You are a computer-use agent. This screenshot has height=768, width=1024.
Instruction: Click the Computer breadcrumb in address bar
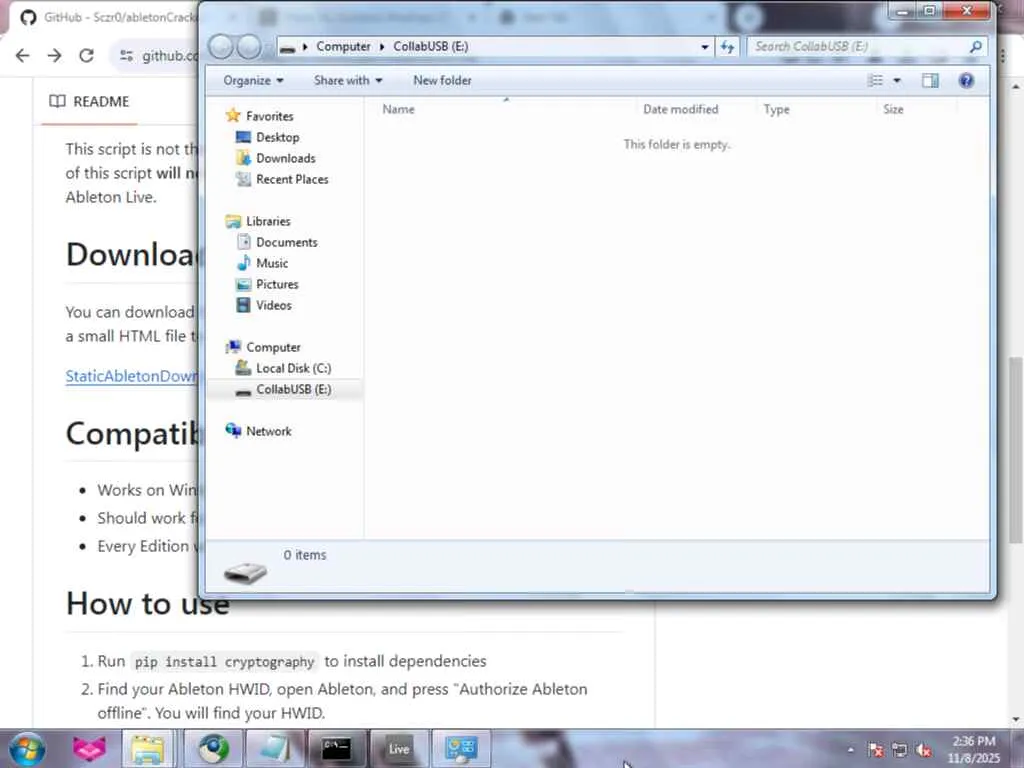(x=344, y=46)
